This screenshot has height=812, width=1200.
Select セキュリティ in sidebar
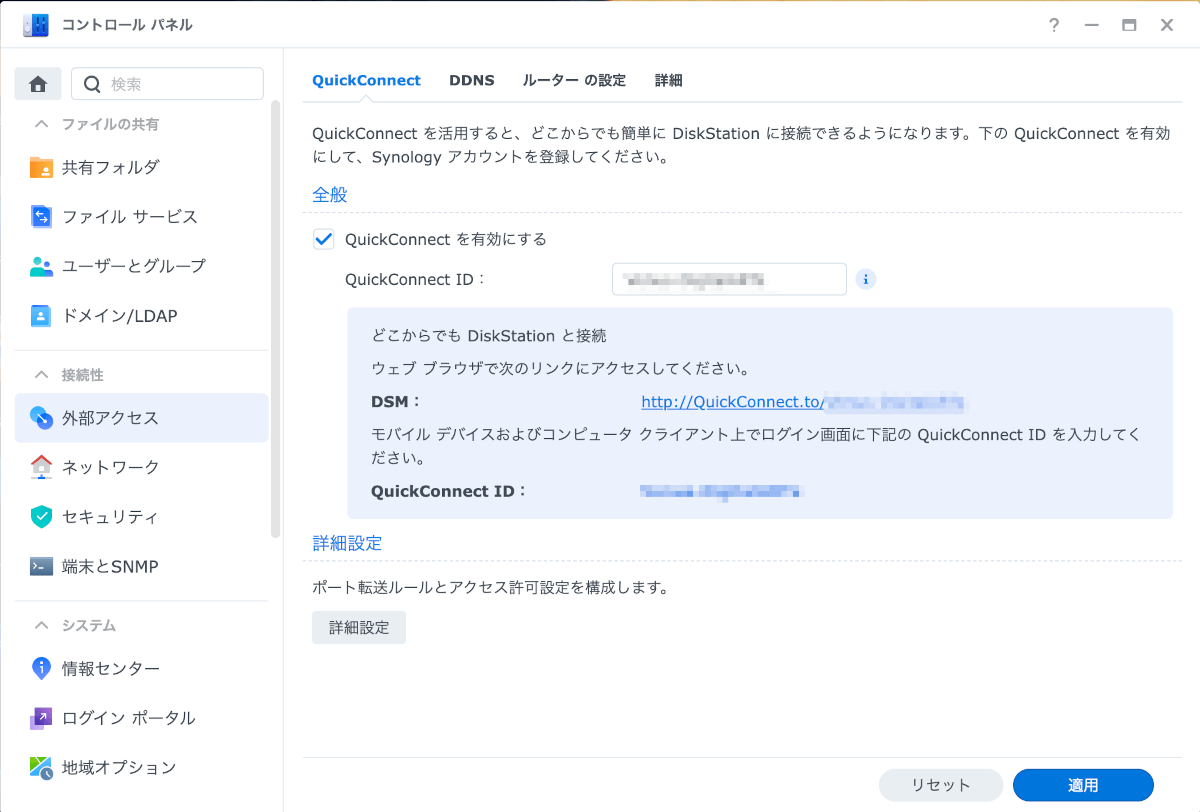tap(141, 517)
